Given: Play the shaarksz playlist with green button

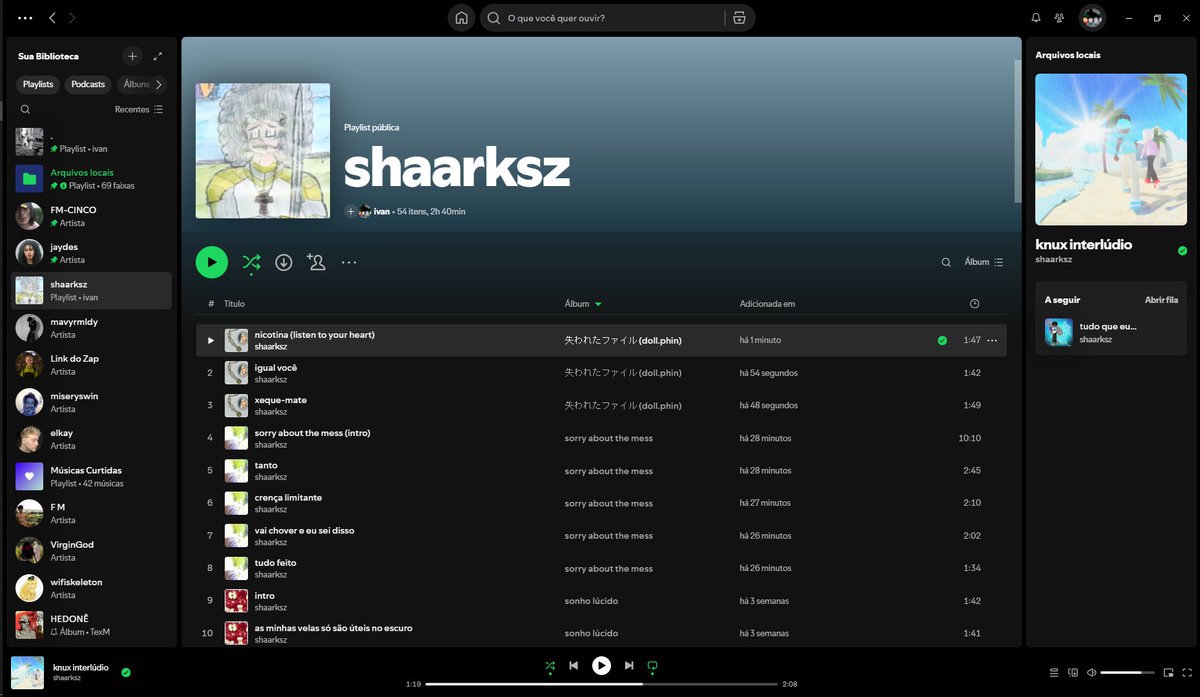Looking at the screenshot, I should tap(211, 262).
